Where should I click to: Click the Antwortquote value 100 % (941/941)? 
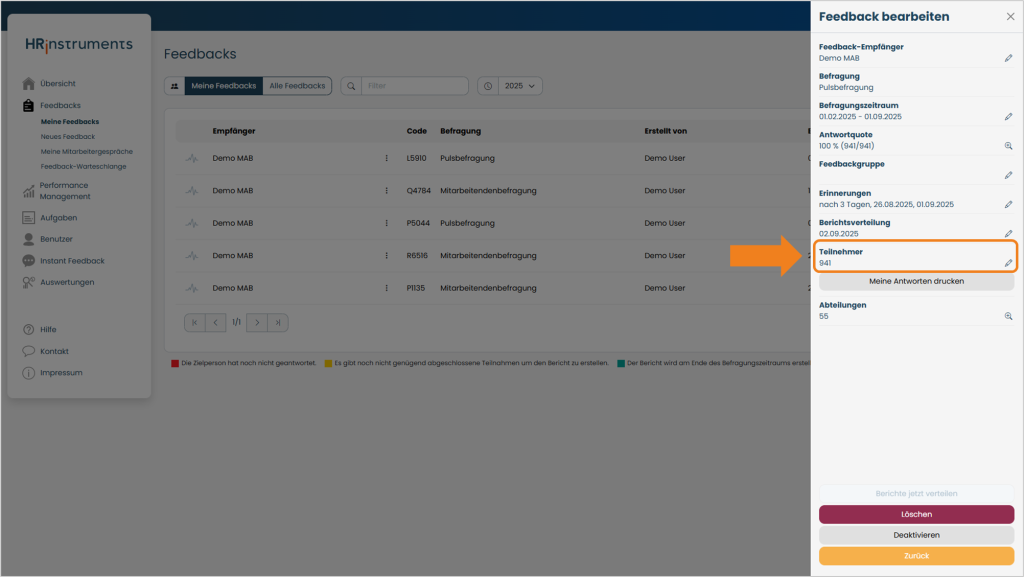tap(846, 146)
